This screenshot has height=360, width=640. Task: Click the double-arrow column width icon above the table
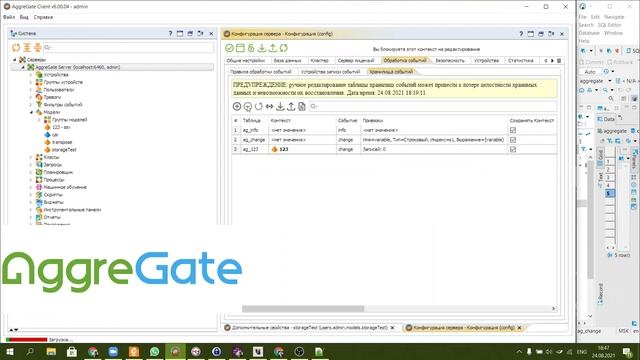pos(269,107)
